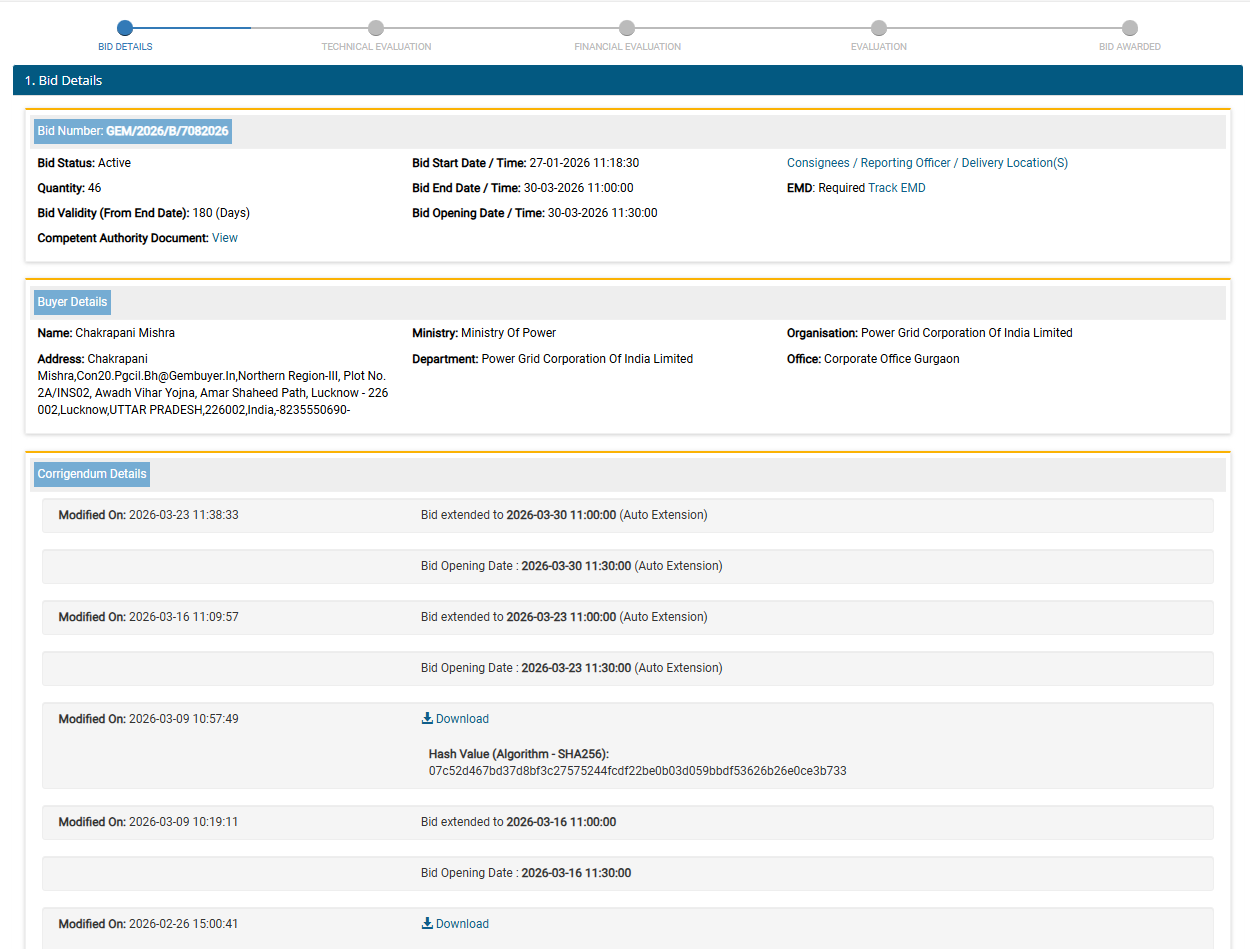The width and height of the screenshot is (1250, 949).
Task: Open the Financial Evaluation stage label
Action: [x=627, y=47]
